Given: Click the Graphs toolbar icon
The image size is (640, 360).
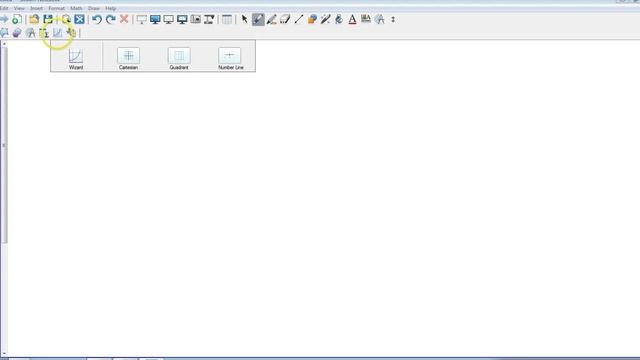Looking at the screenshot, I should click(x=58, y=33).
